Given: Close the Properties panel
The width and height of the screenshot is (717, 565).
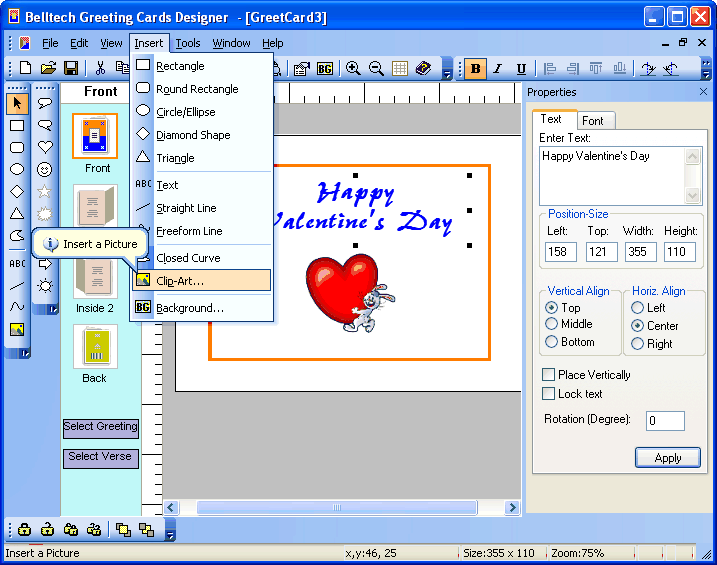Looking at the screenshot, I should pos(703,92).
